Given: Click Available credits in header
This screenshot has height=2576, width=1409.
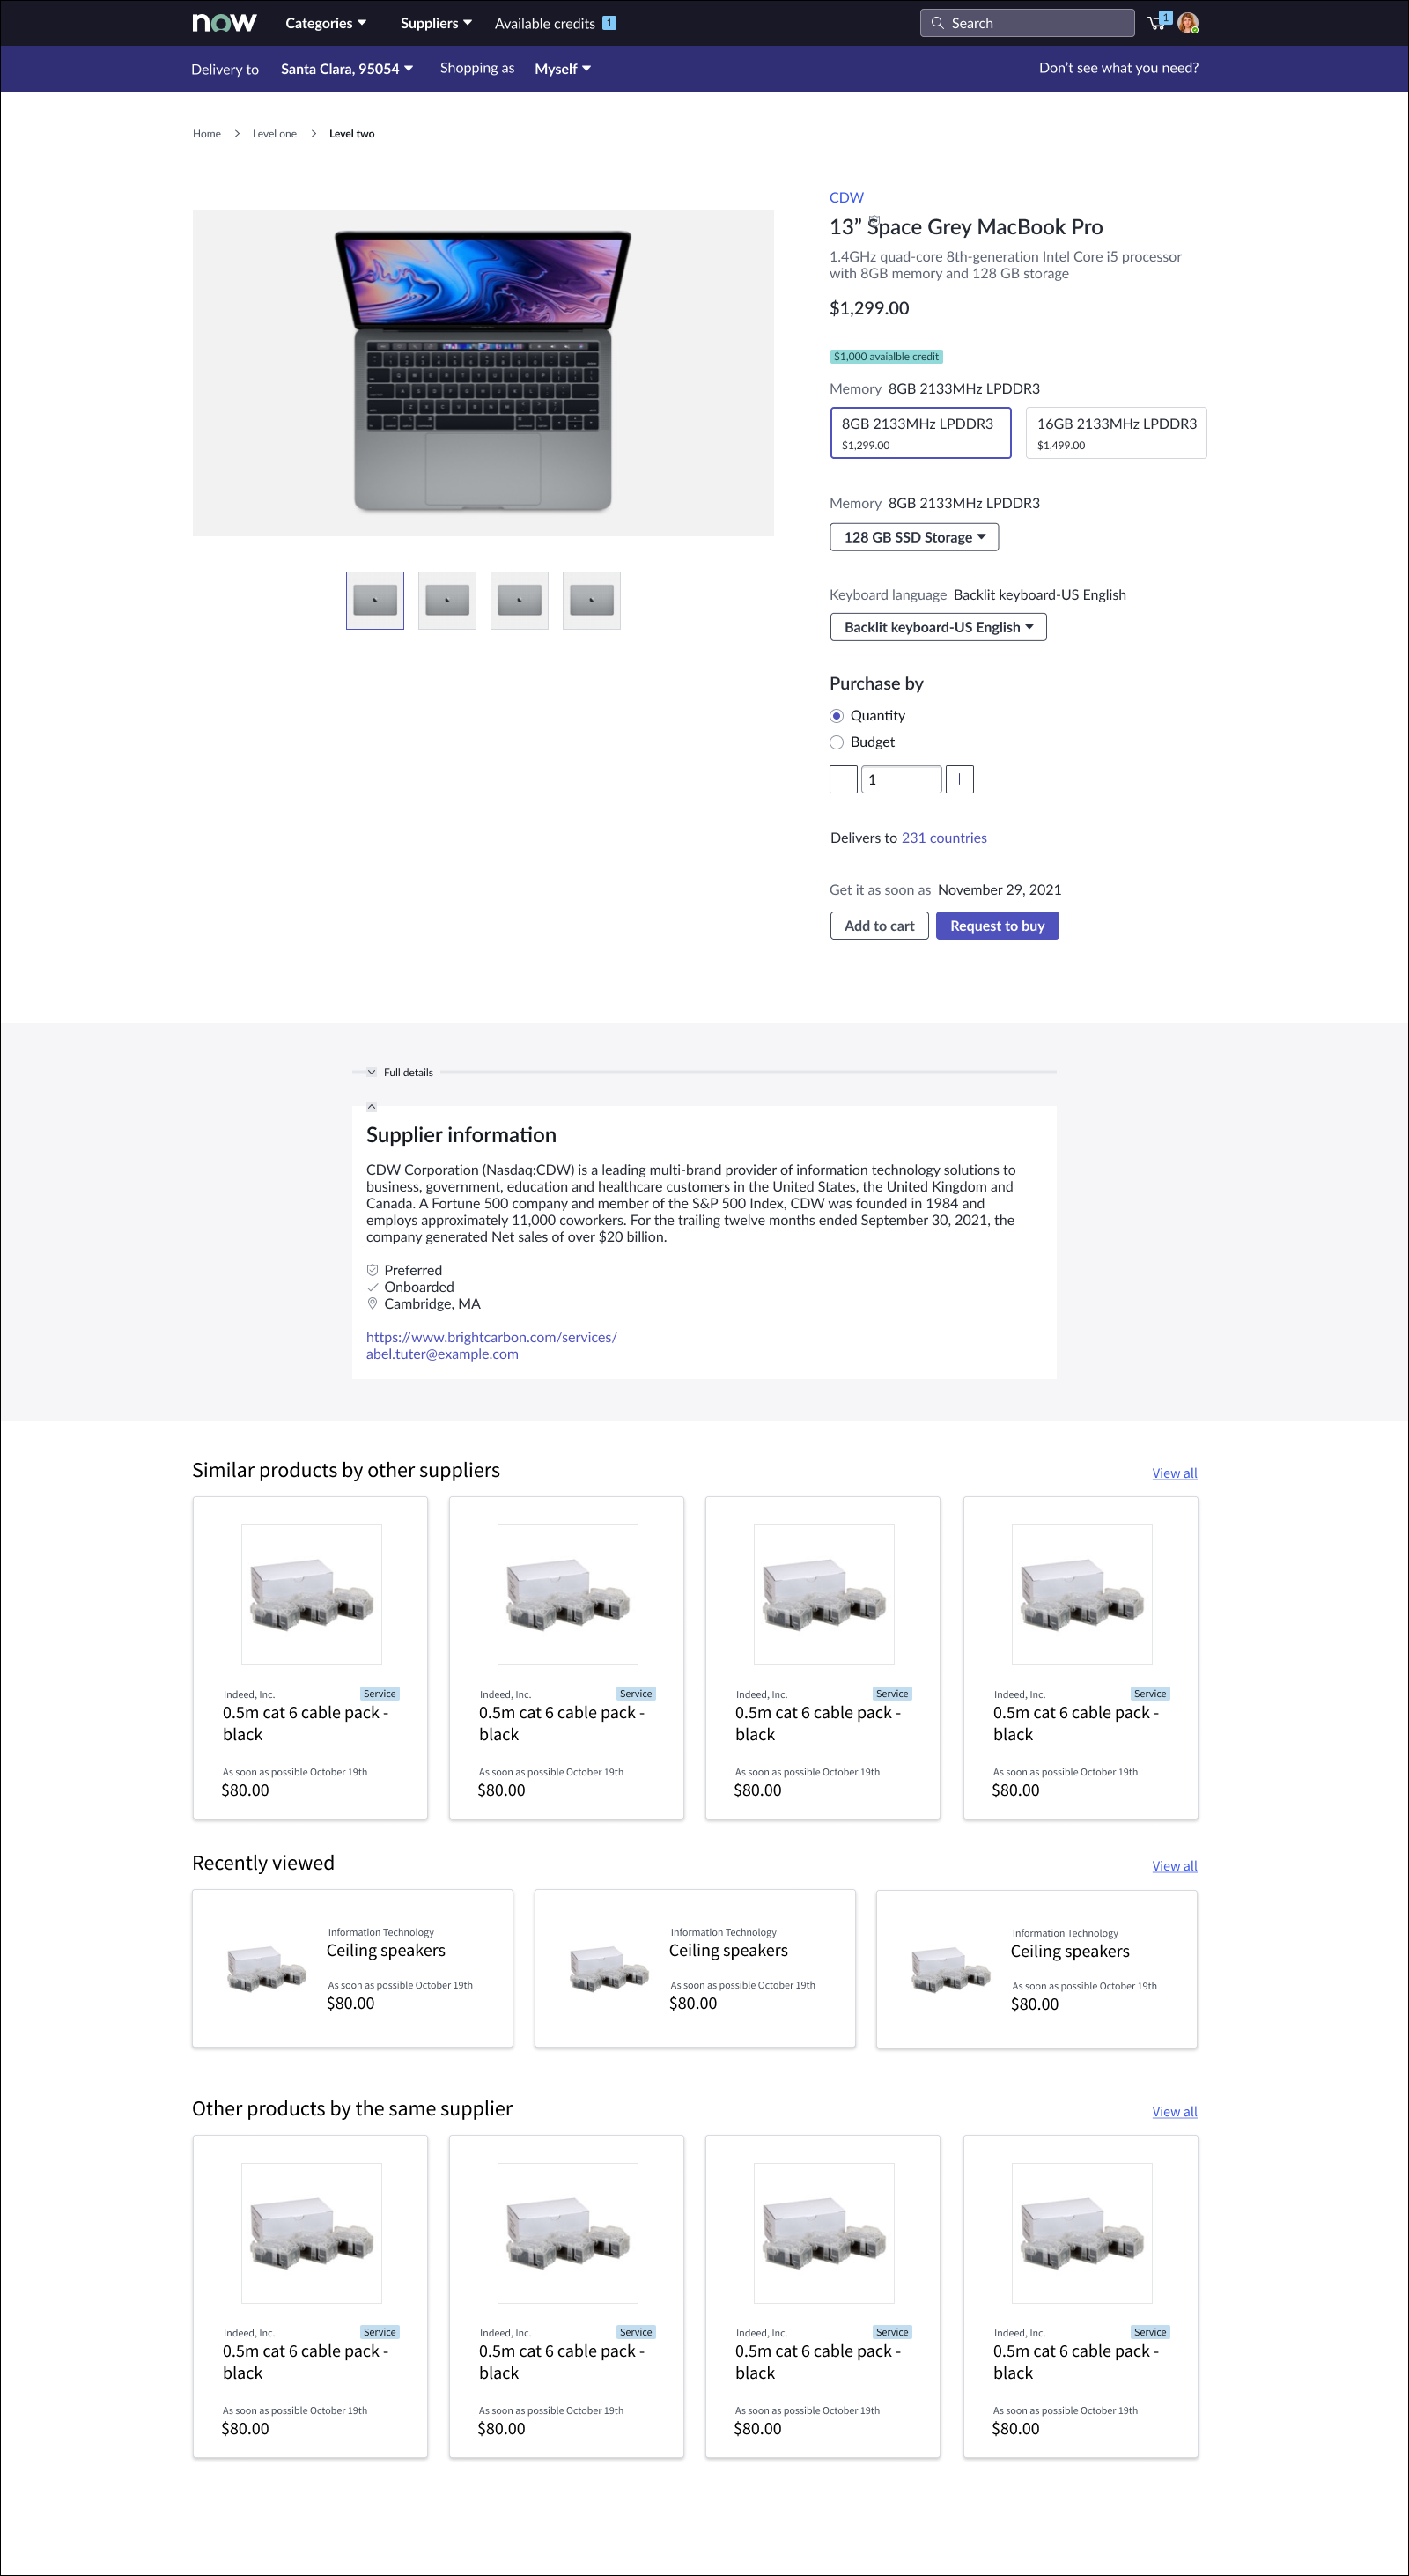Looking at the screenshot, I should pyautogui.click(x=545, y=23).
